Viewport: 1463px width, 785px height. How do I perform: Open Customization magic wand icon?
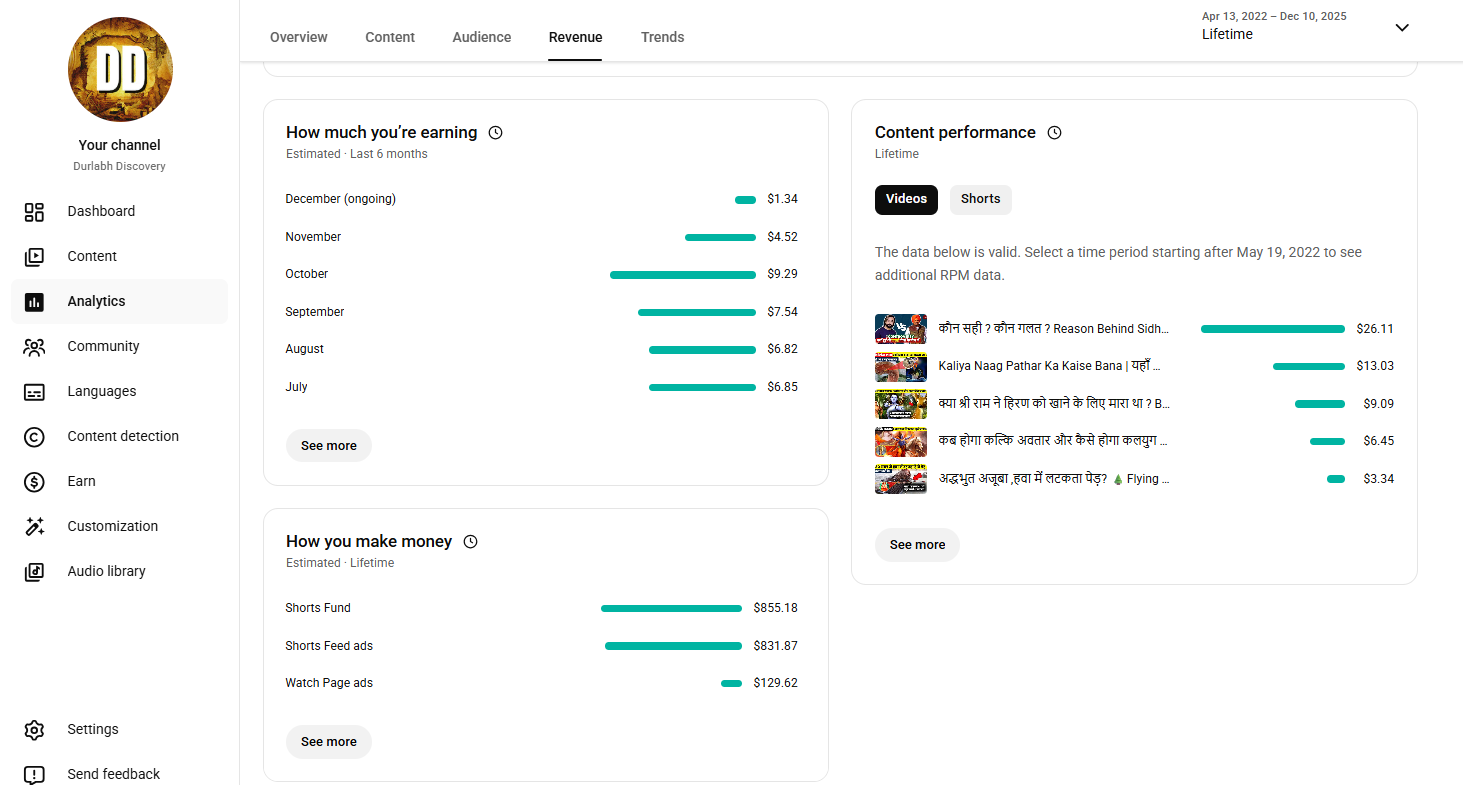pyautogui.click(x=34, y=527)
